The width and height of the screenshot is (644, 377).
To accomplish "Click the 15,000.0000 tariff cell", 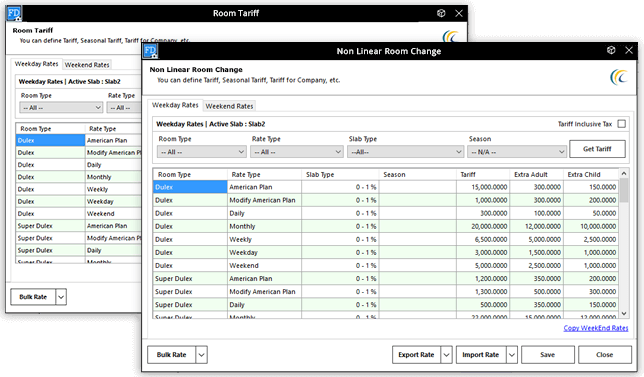I will click(483, 187).
